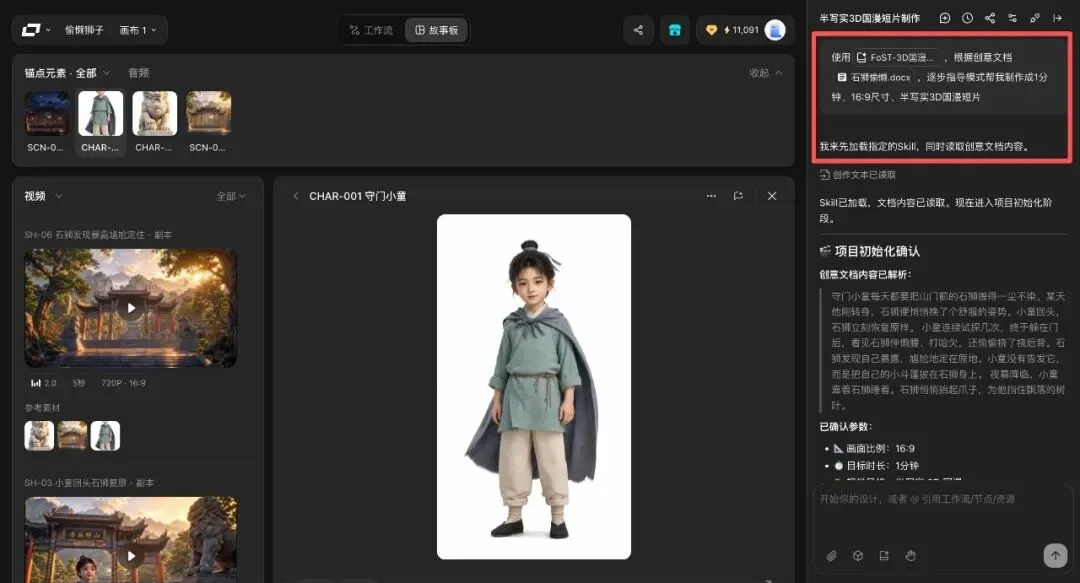The width and height of the screenshot is (1080, 583).
Task: Collapse the chat panel with arrow icon
Action: point(1057,19)
